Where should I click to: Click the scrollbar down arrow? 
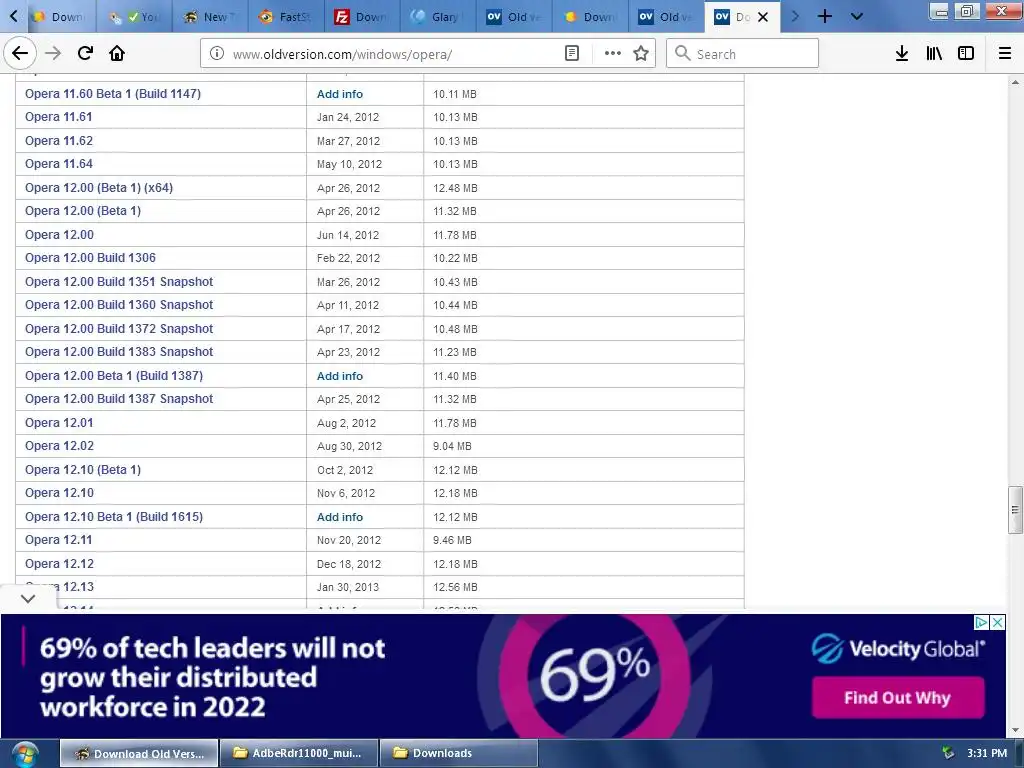[1015, 729]
